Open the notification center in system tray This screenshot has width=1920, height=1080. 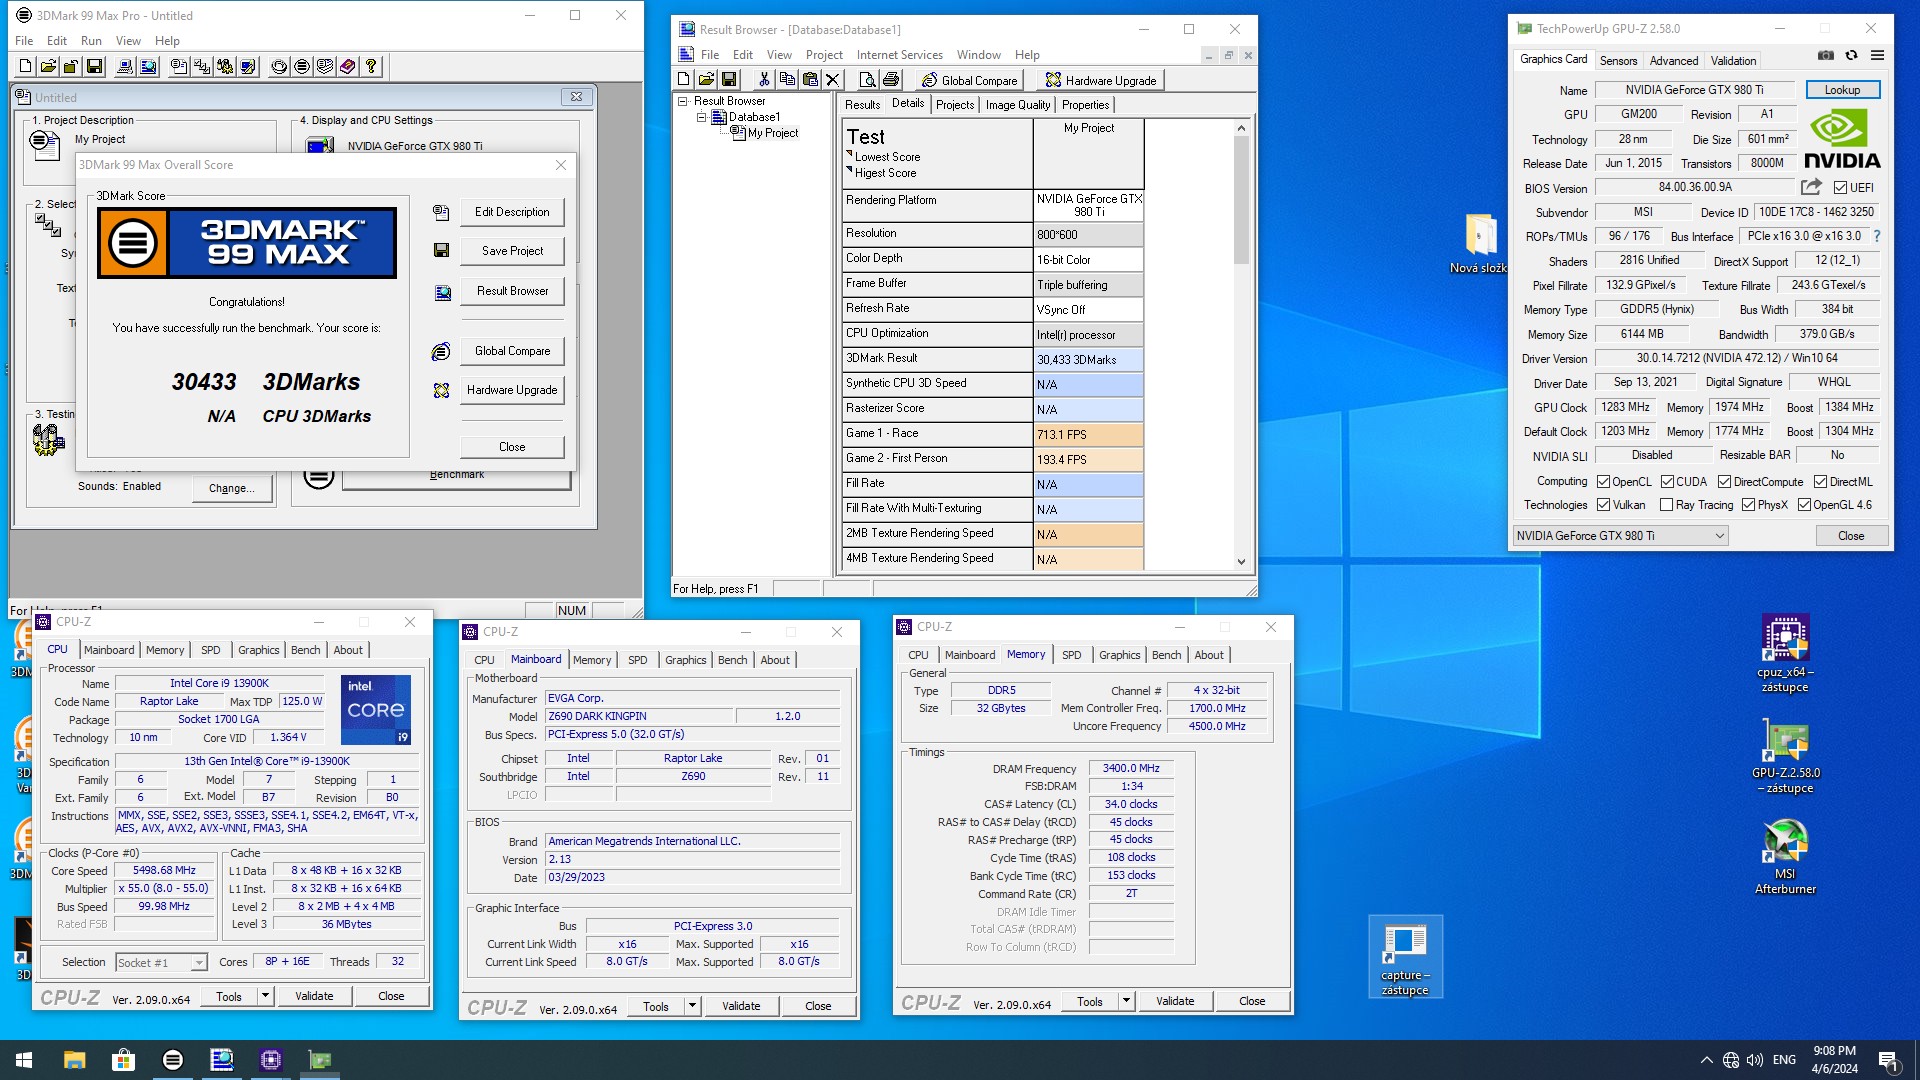(x=1888, y=1060)
